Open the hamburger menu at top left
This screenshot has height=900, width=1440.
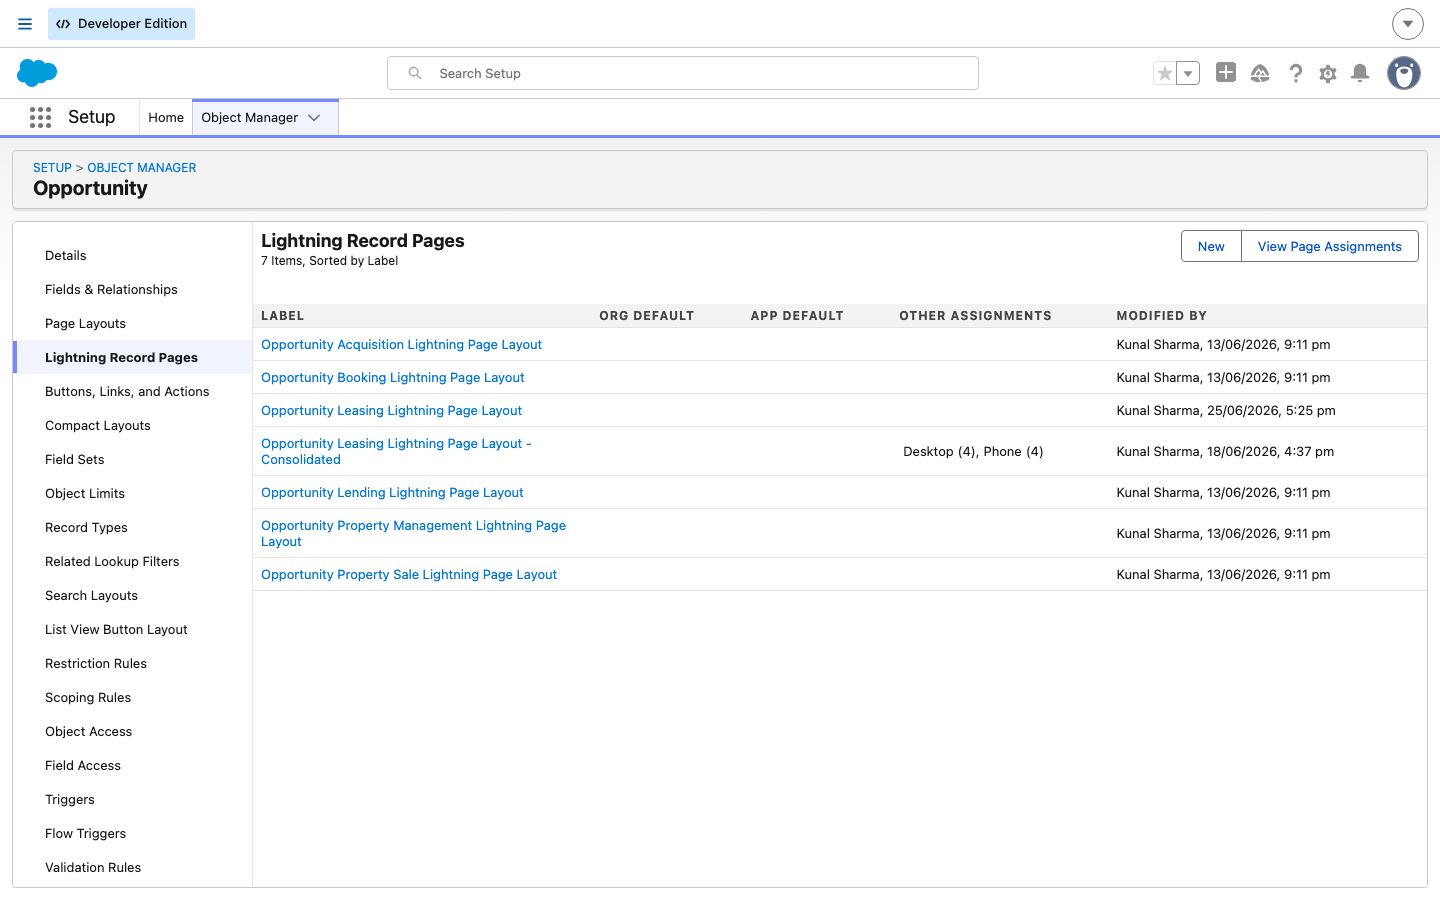coord(25,24)
